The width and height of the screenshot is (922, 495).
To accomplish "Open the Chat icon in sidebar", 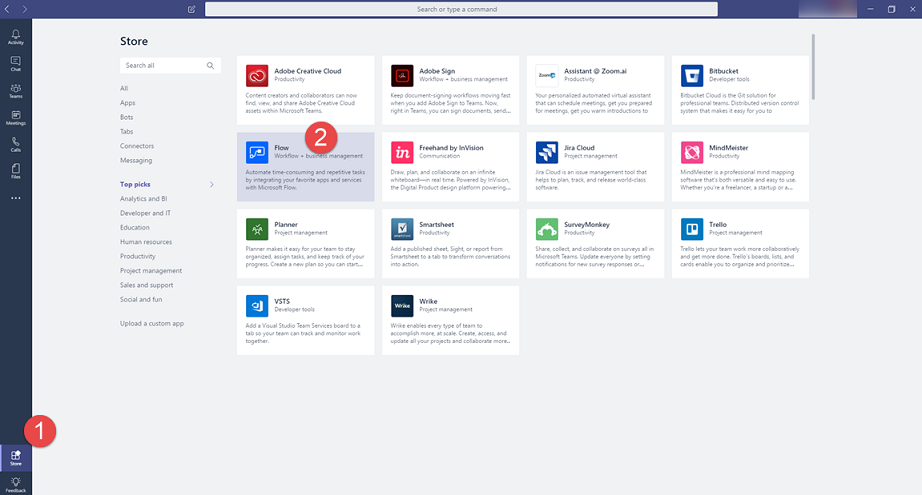I will pyautogui.click(x=15, y=64).
